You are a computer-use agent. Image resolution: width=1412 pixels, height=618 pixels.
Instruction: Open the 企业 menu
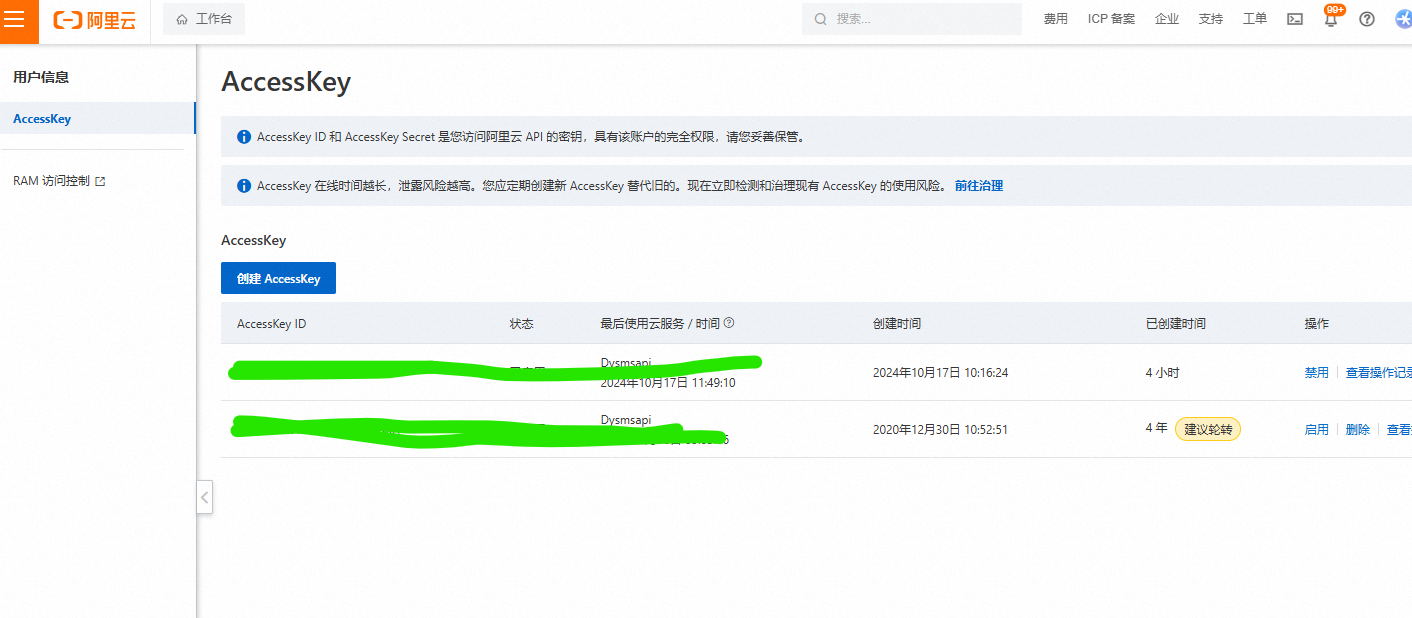click(1167, 19)
